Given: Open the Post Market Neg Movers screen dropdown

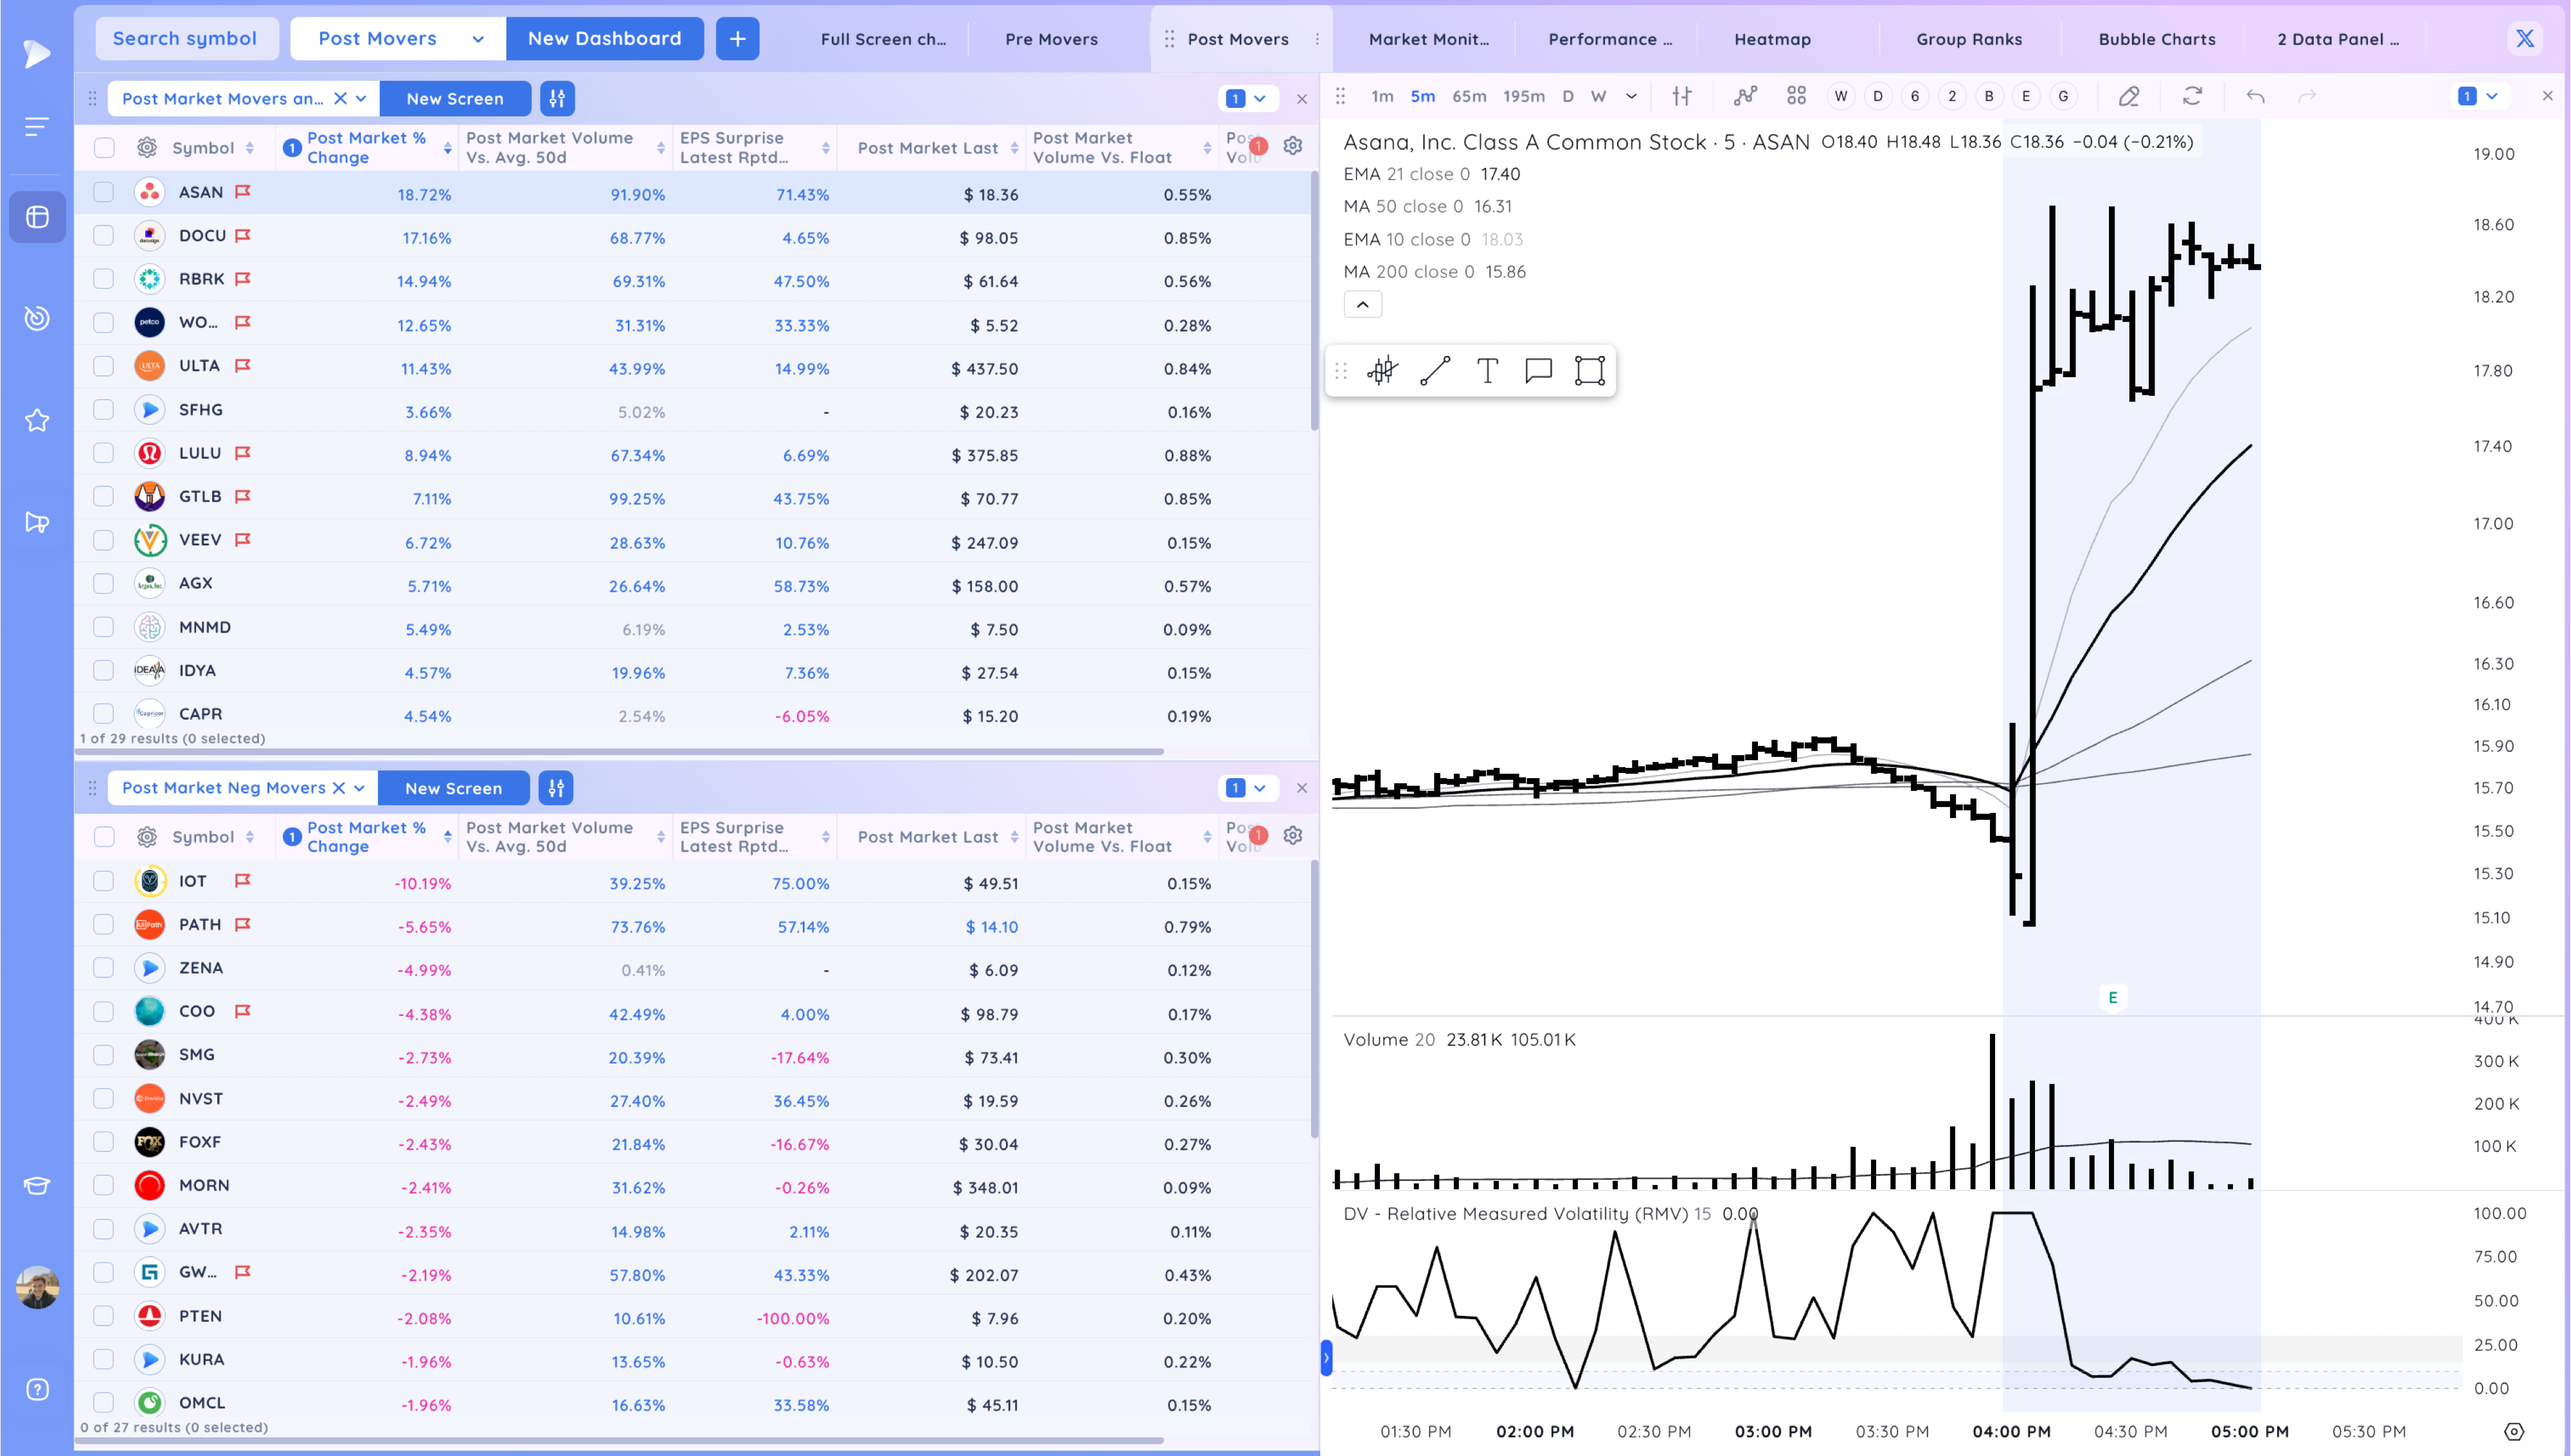Looking at the screenshot, I should [x=359, y=788].
